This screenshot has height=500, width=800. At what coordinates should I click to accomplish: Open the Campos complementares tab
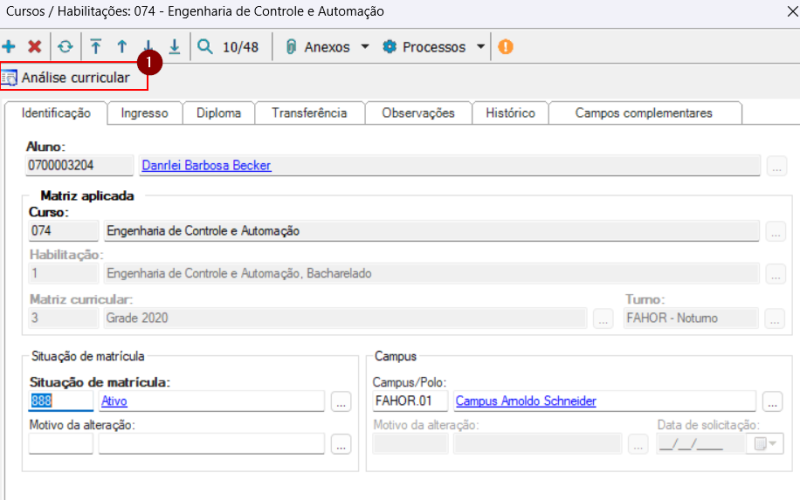tap(643, 113)
